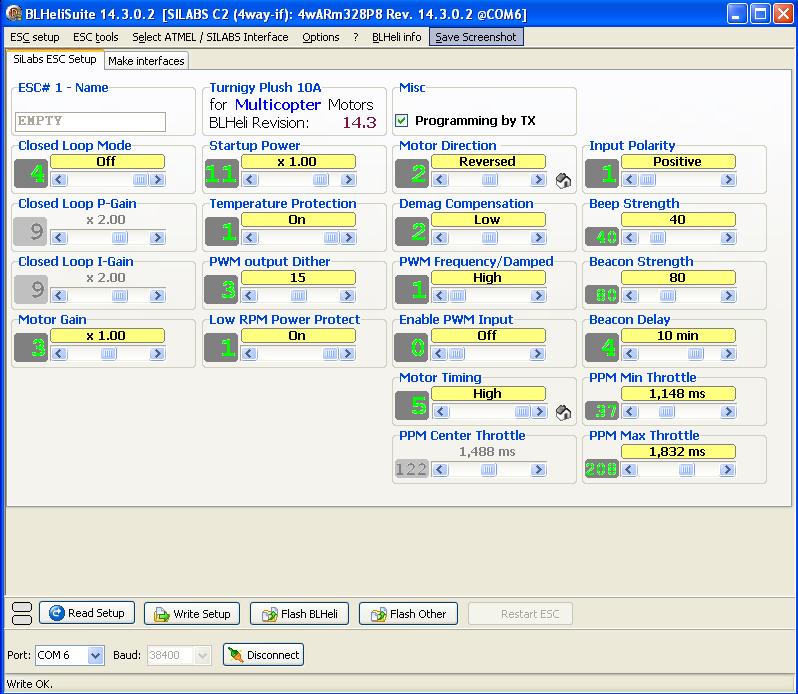The width and height of the screenshot is (798, 694).
Task: Click the BLHeli Revision 14.3 value
Action: [x=359, y=123]
